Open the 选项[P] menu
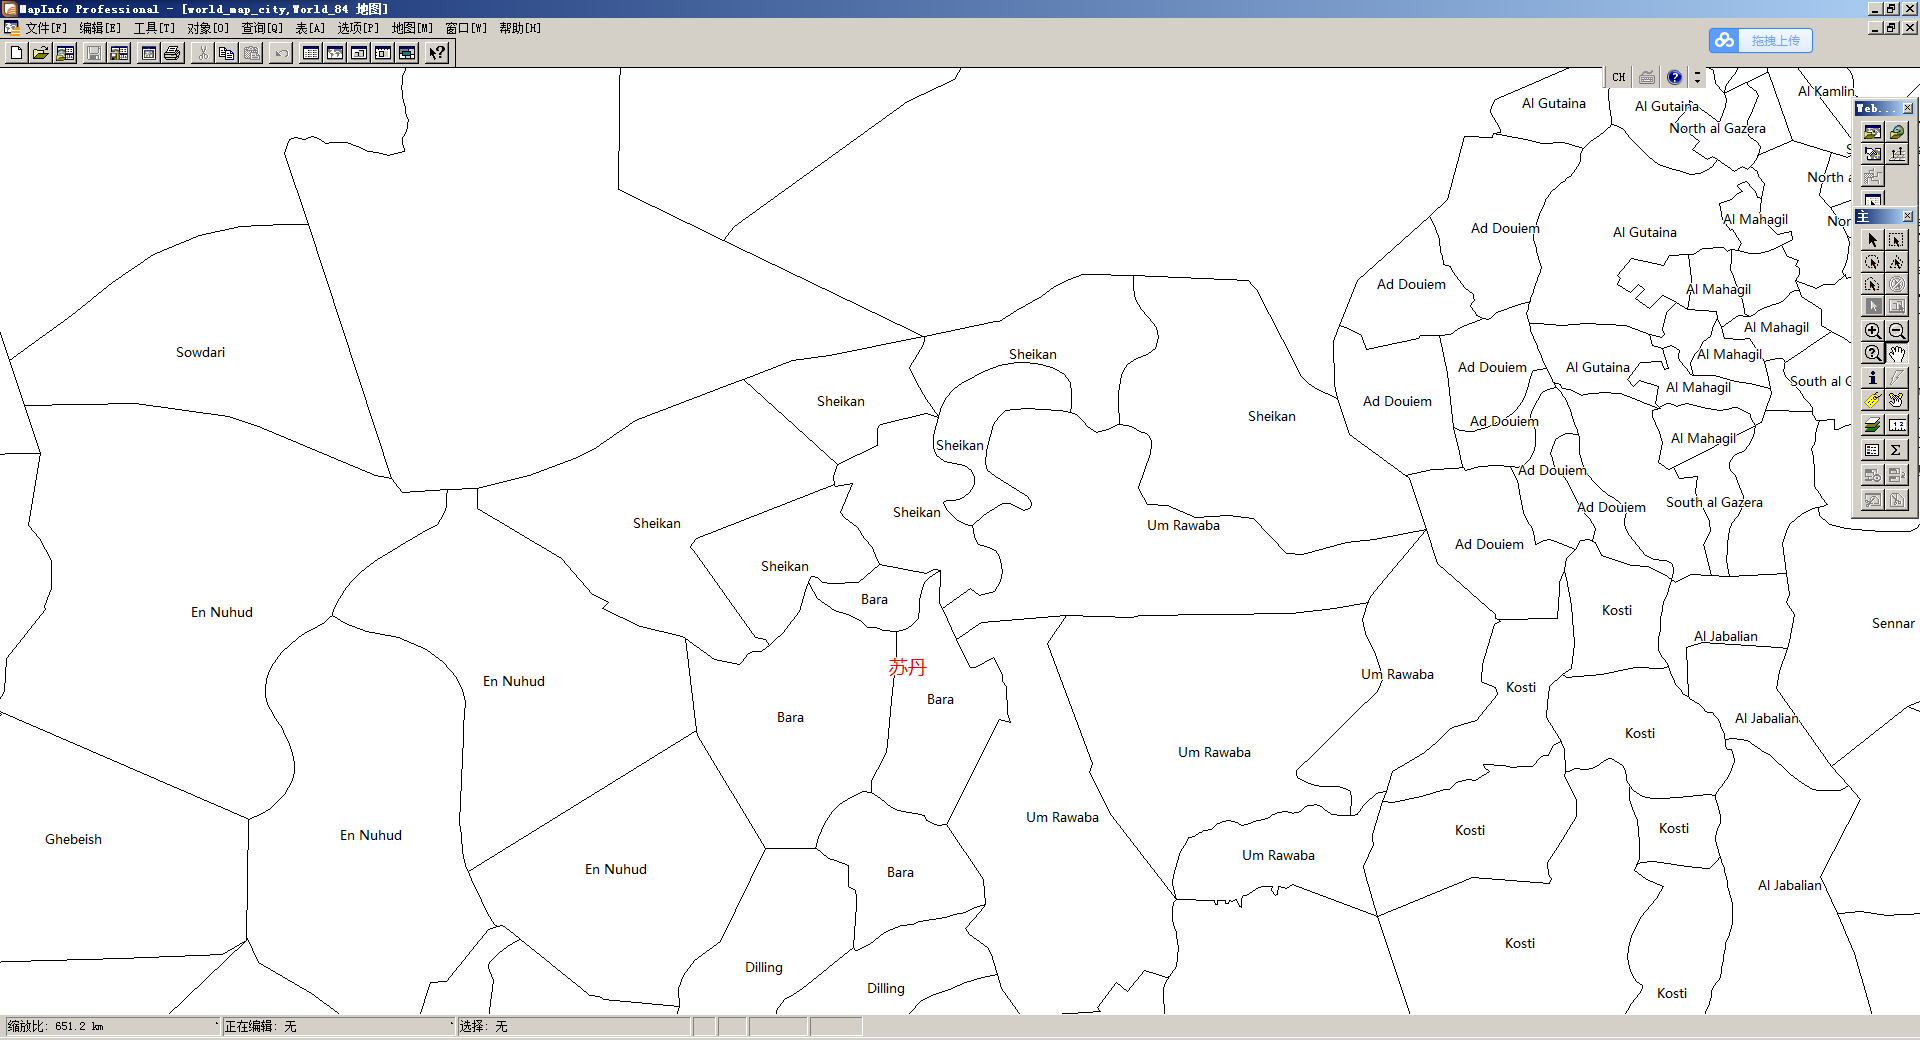This screenshot has width=1920, height=1040. (358, 28)
